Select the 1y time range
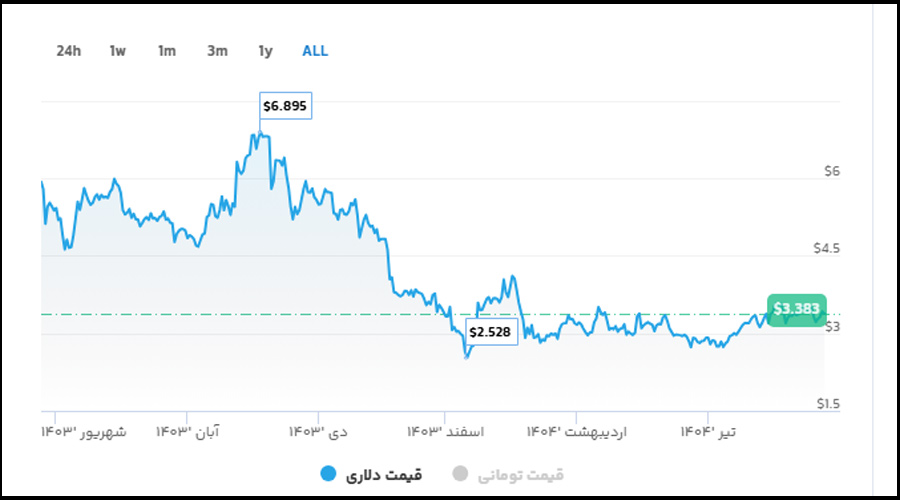The height and width of the screenshot is (500, 900). tap(265, 51)
